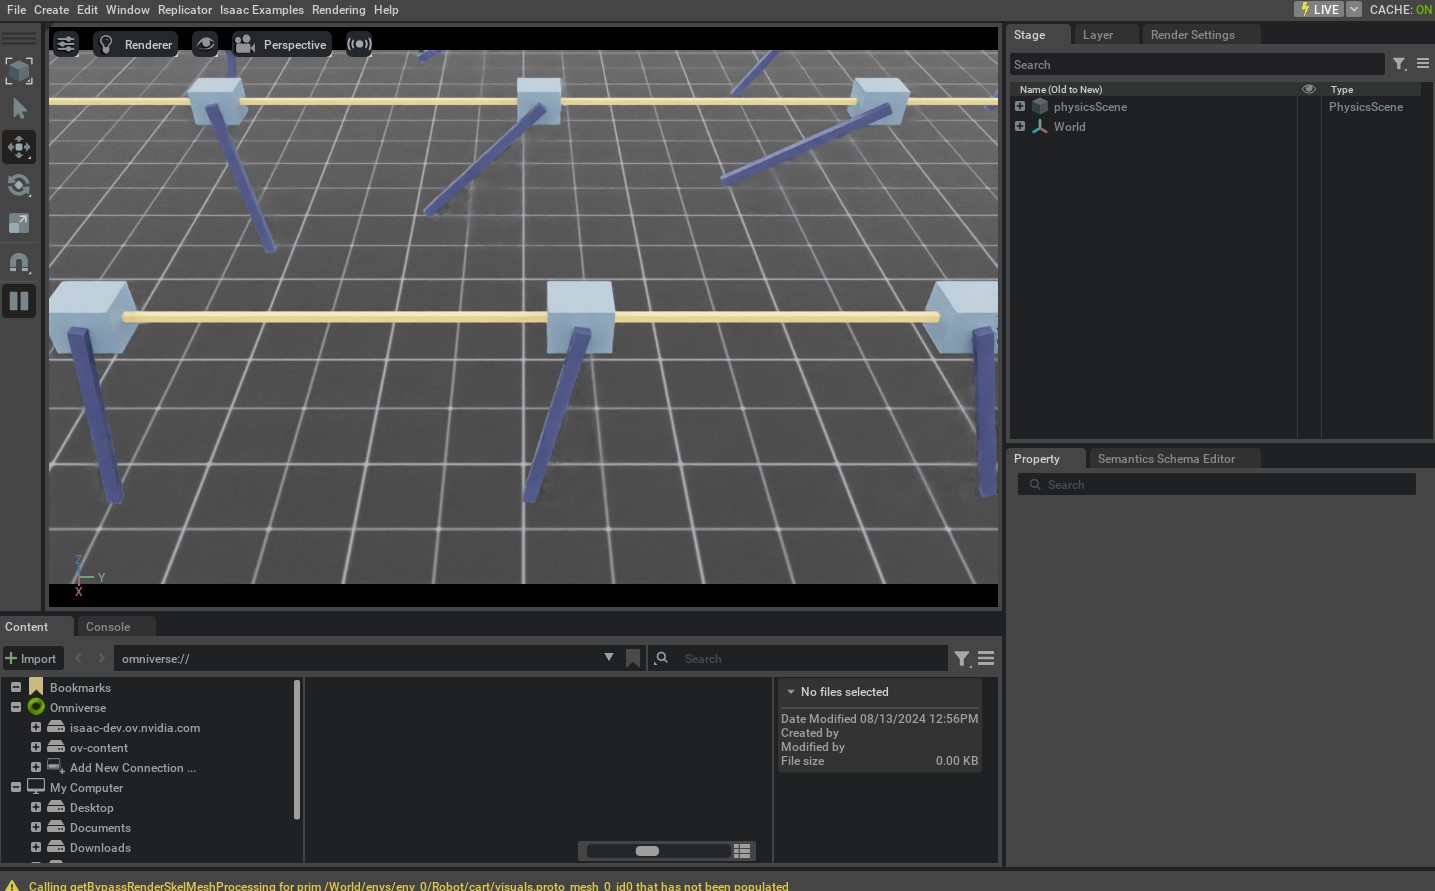
Task: Open the Isaac Examples menu
Action: tap(262, 10)
